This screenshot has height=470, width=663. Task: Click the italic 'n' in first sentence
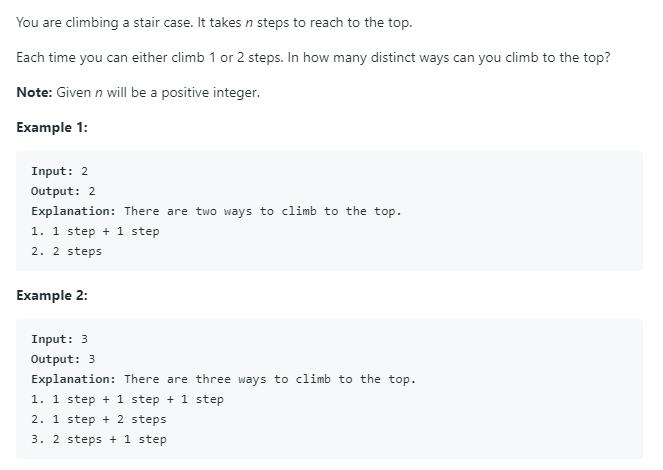click(x=249, y=23)
